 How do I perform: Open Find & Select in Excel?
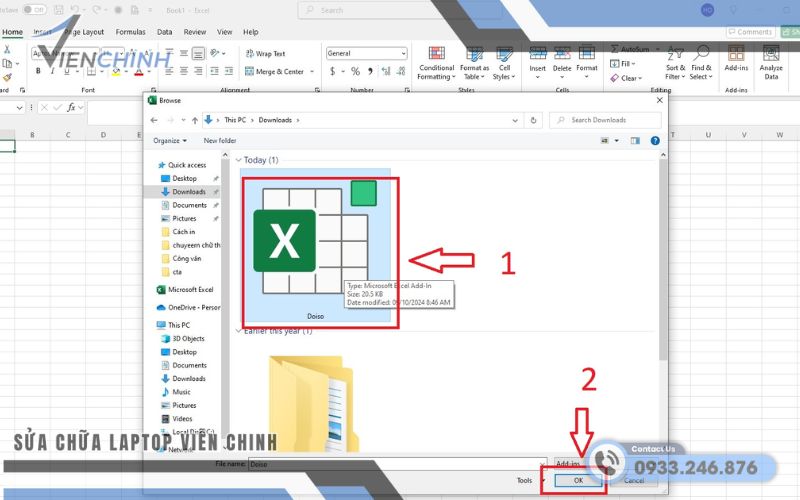(702, 63)
